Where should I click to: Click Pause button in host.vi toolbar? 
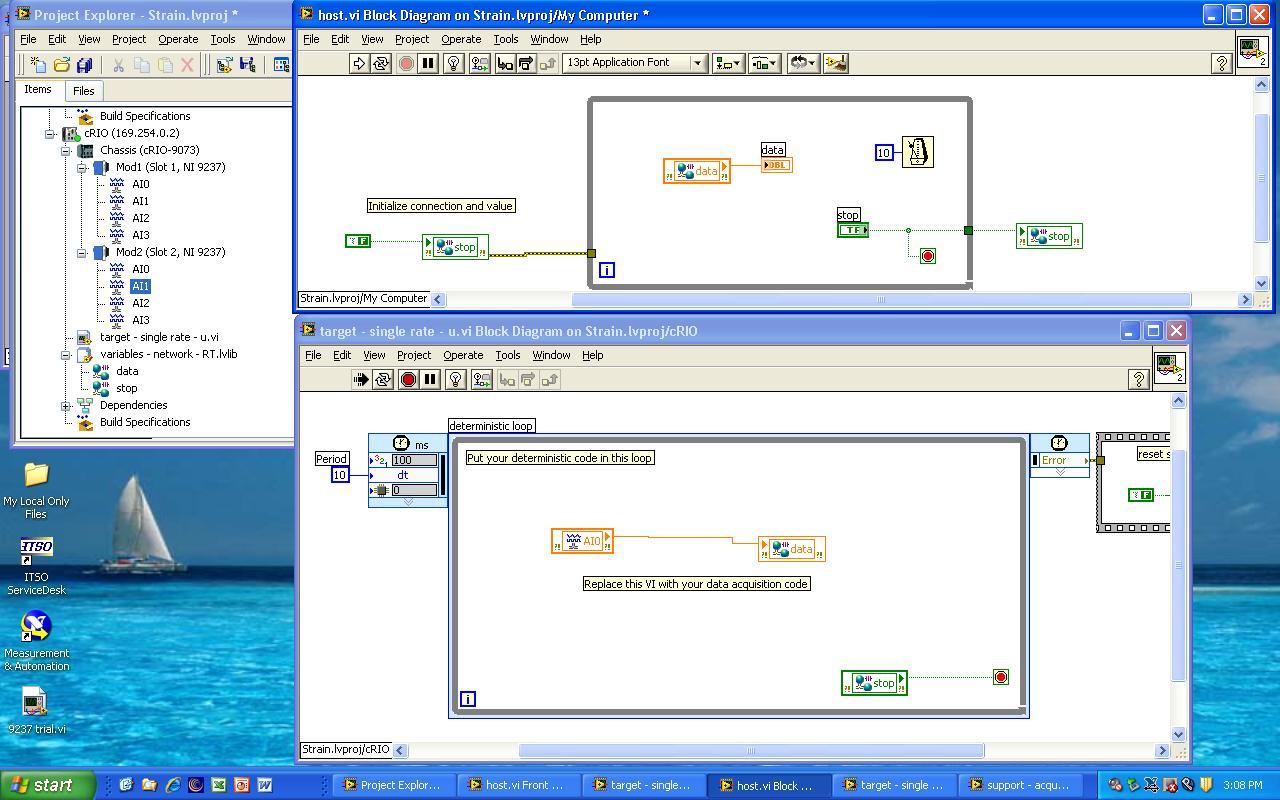(428, 63)
